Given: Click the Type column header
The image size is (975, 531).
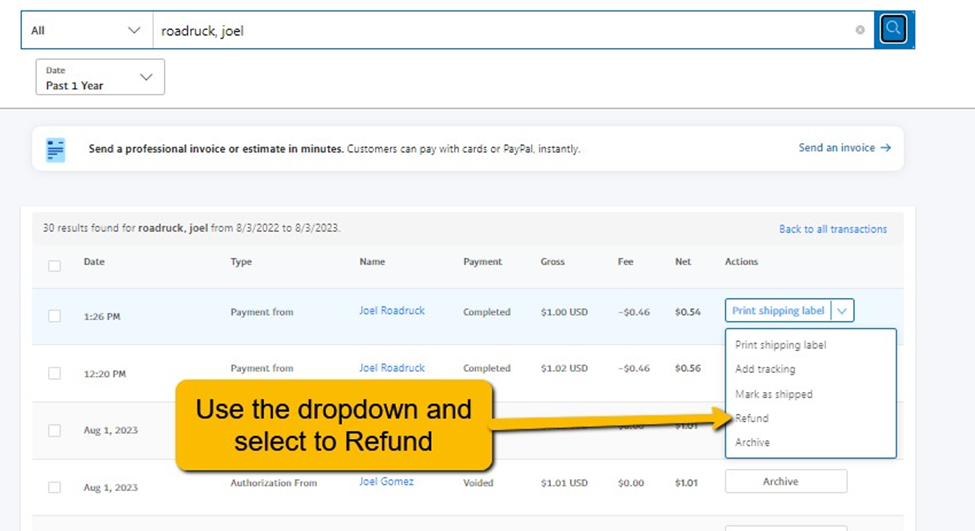Looking at the screenshot, I should 241,262.
